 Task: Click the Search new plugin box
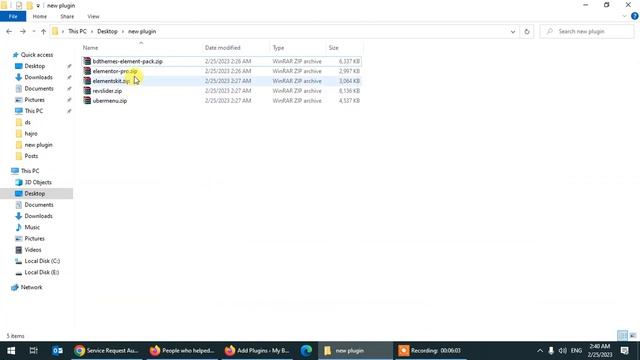coord(587,31)
